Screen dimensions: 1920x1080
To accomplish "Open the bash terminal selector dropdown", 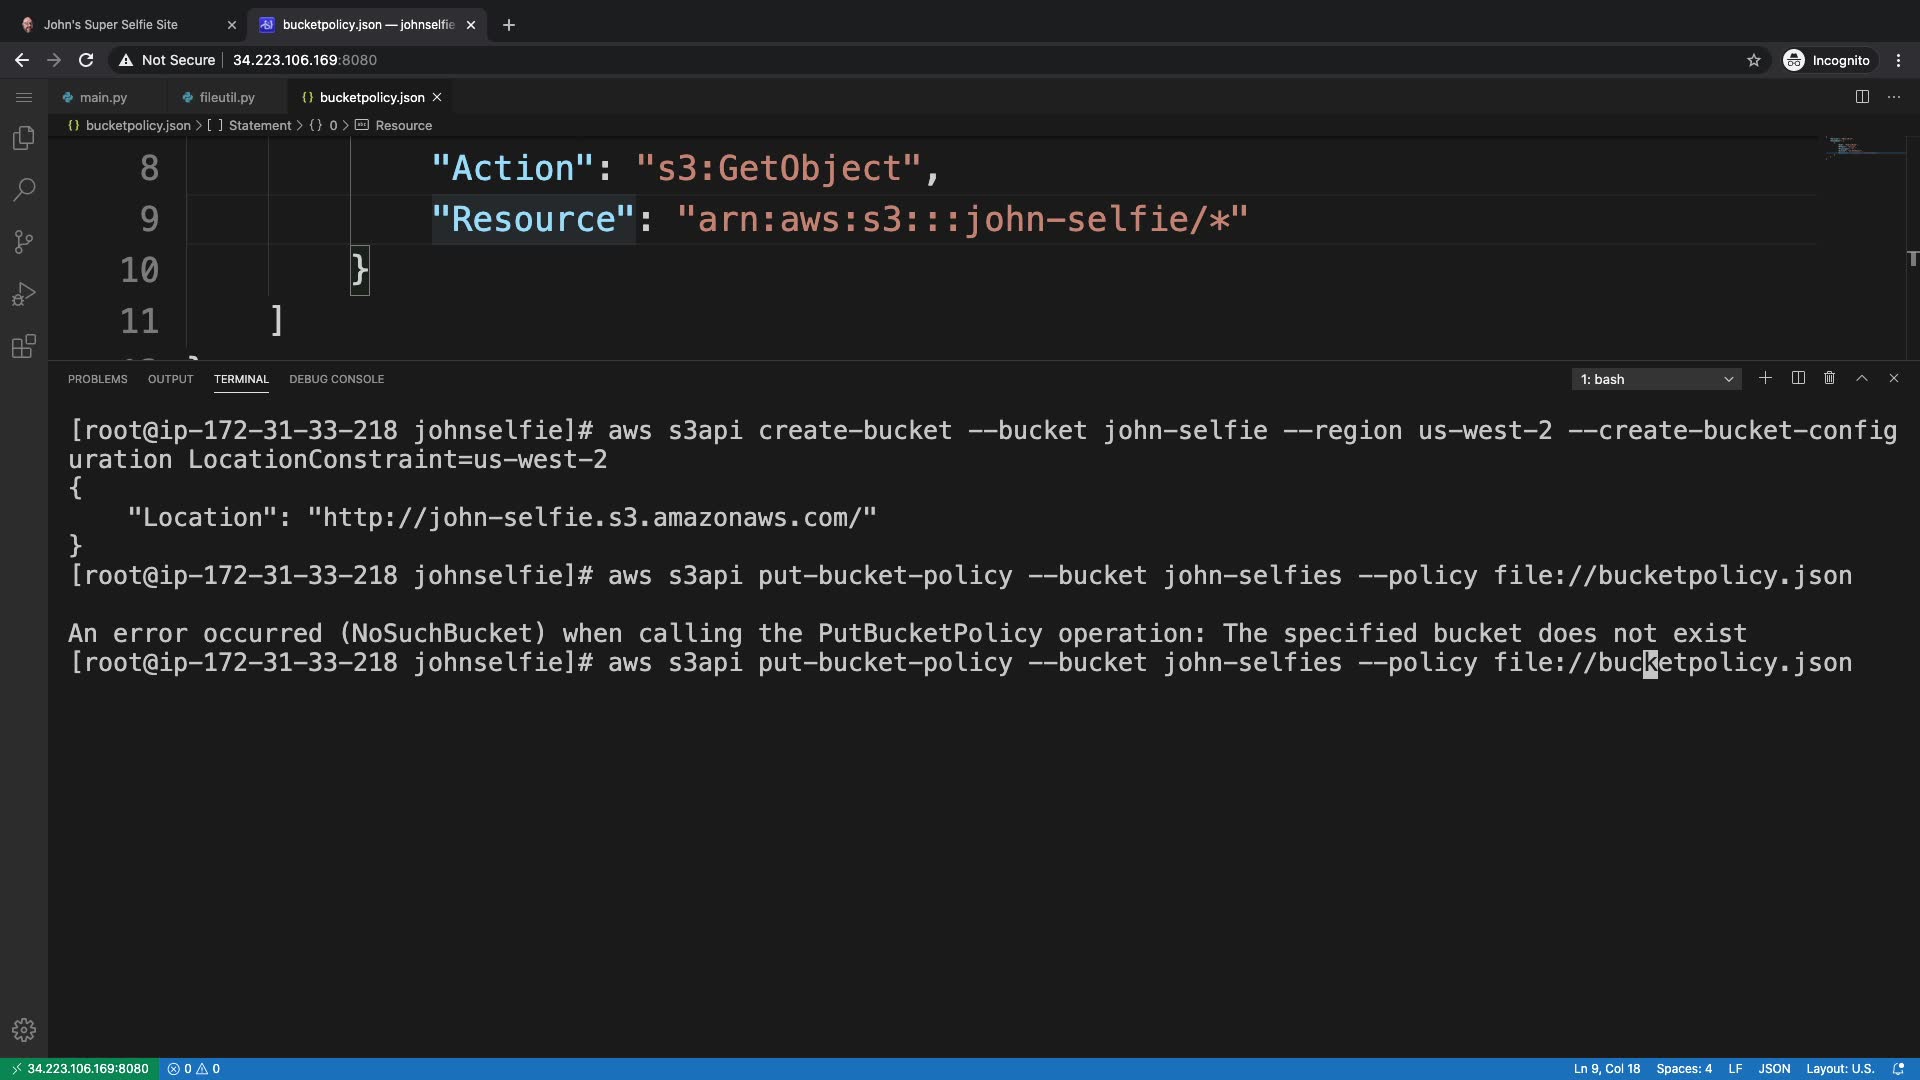I will [1656, 379].
